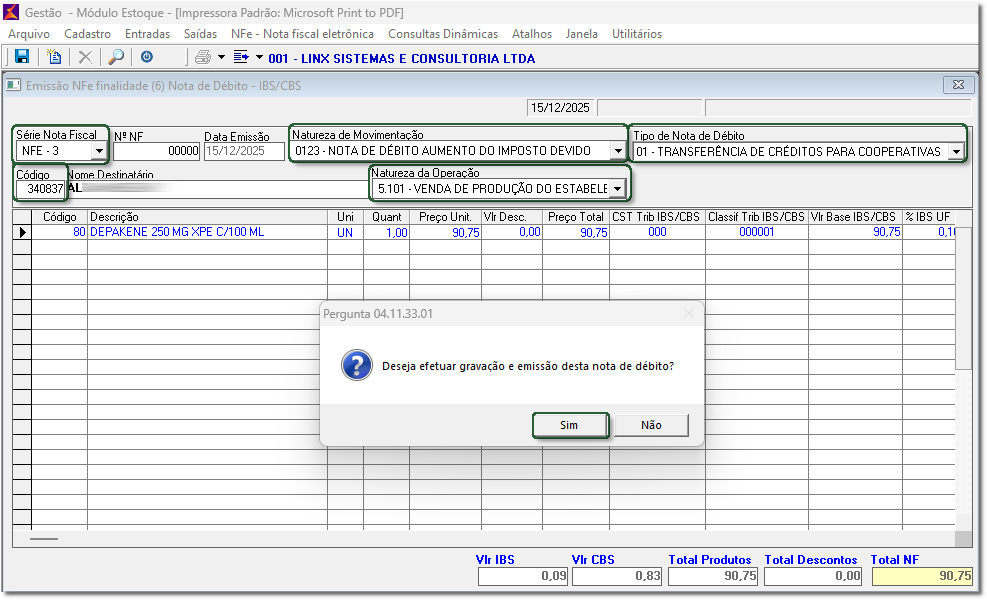Click the form icon beside Emissão NFe title
Viewport: 987px width, 600px height.
tap(14, 85)
